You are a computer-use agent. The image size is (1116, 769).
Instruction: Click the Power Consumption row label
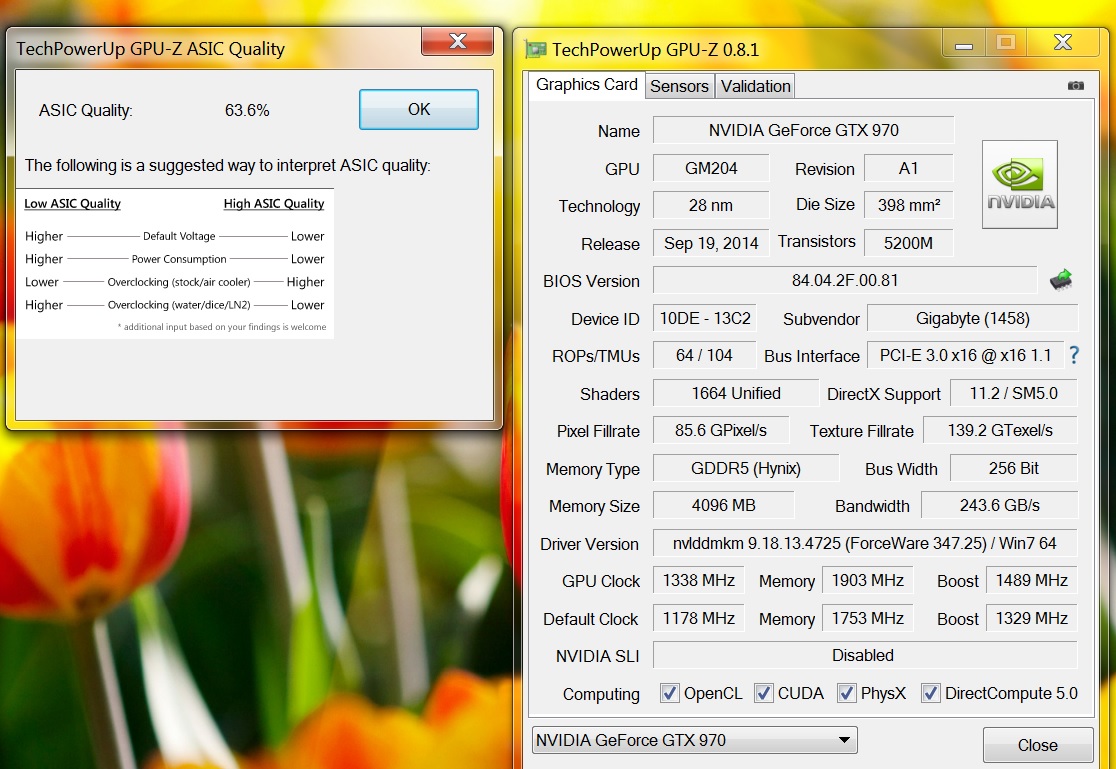[x=179, y=259]
